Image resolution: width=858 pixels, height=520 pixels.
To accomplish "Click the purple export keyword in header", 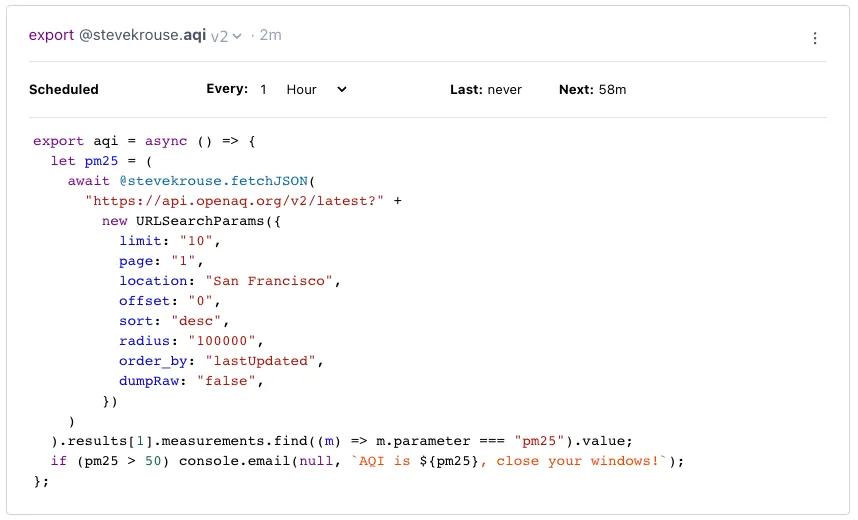I will pos(51,35).
